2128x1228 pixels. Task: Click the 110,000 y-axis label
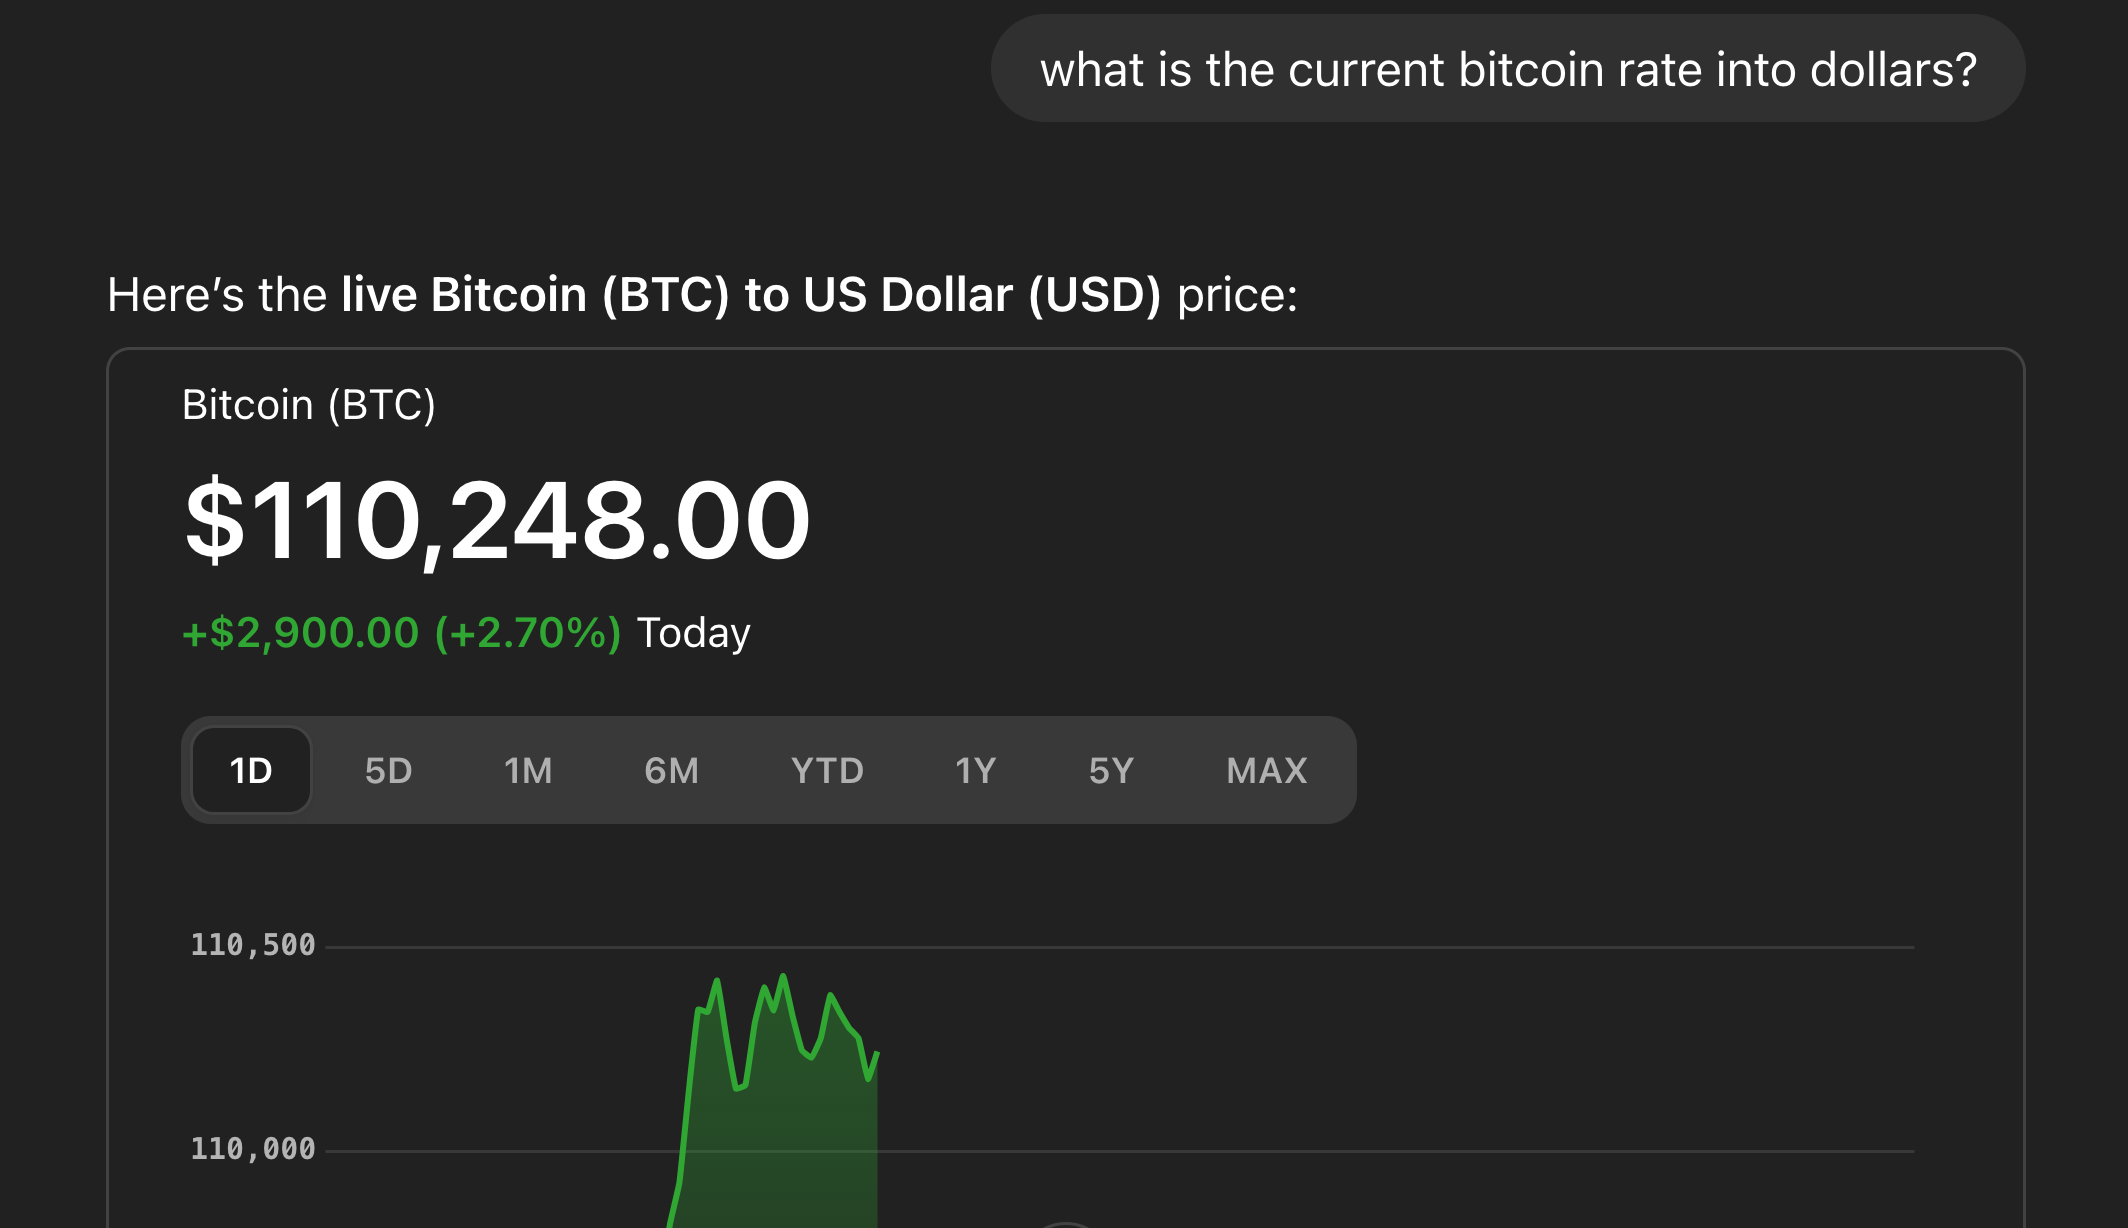(x=253, y=1149)
